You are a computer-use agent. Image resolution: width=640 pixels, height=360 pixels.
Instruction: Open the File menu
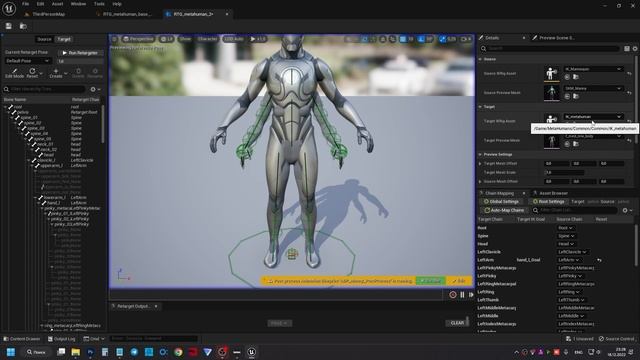click(x=25, y=4)
